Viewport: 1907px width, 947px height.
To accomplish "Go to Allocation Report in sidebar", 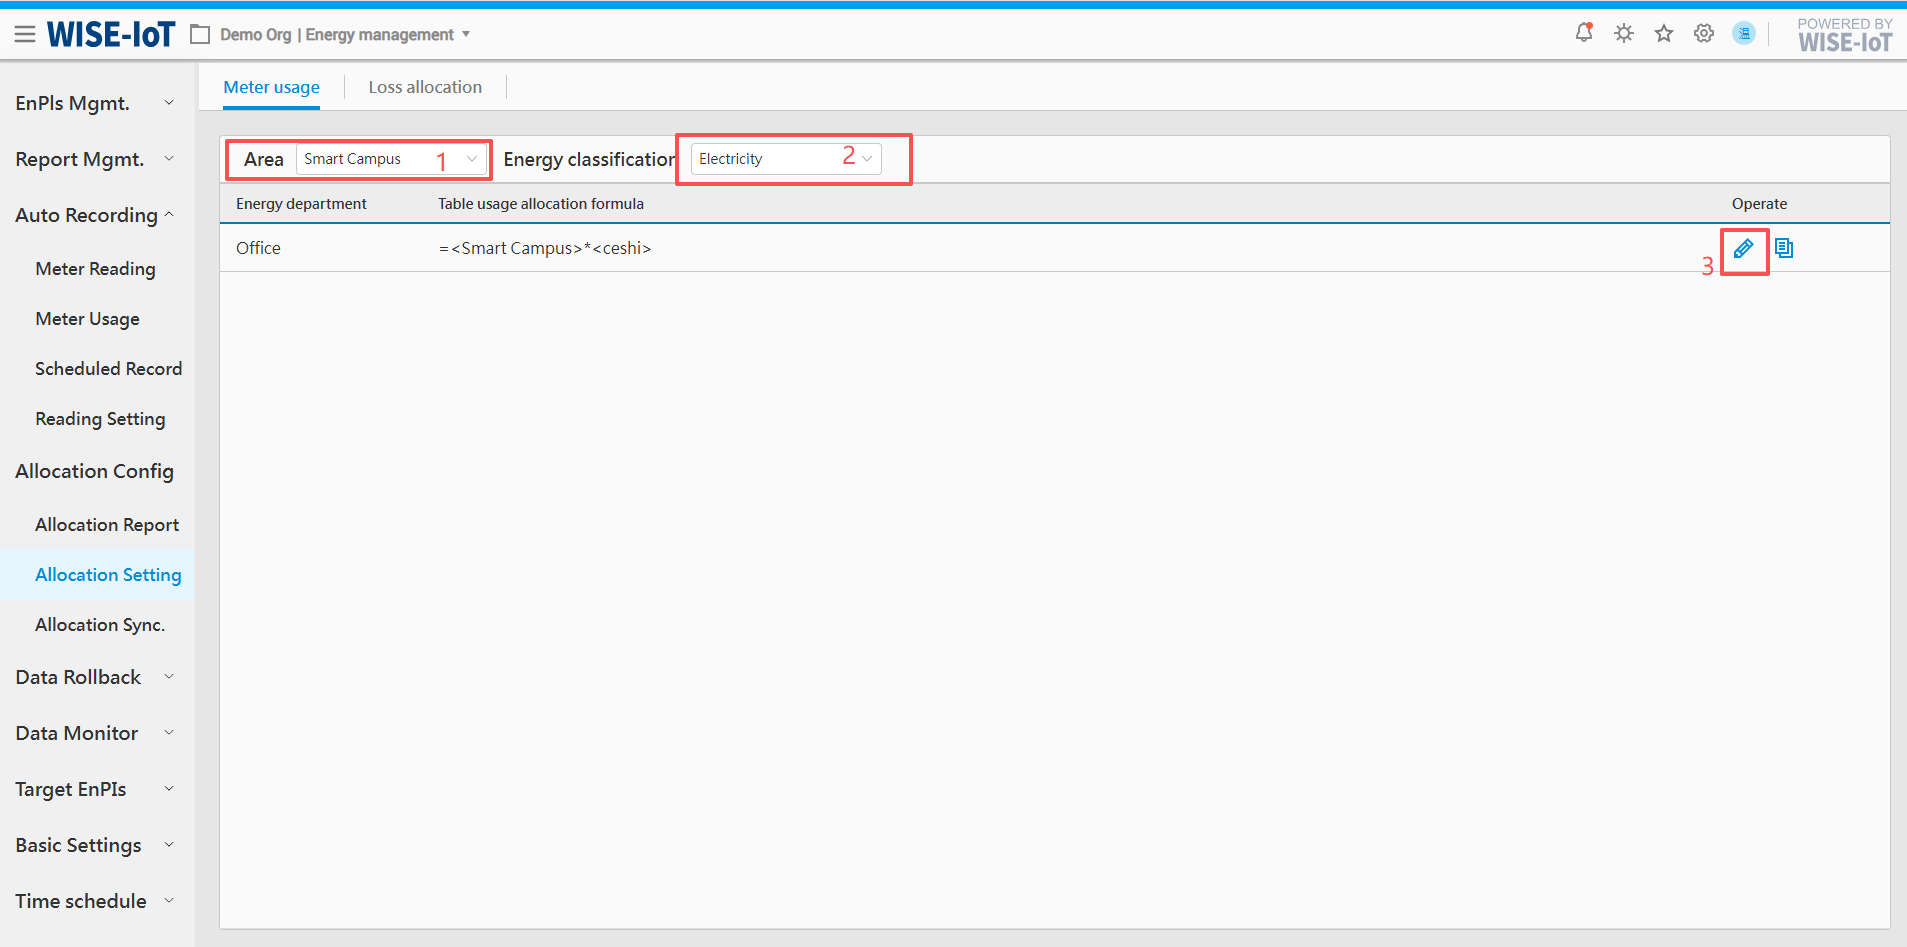I will (x=107, y=525).
